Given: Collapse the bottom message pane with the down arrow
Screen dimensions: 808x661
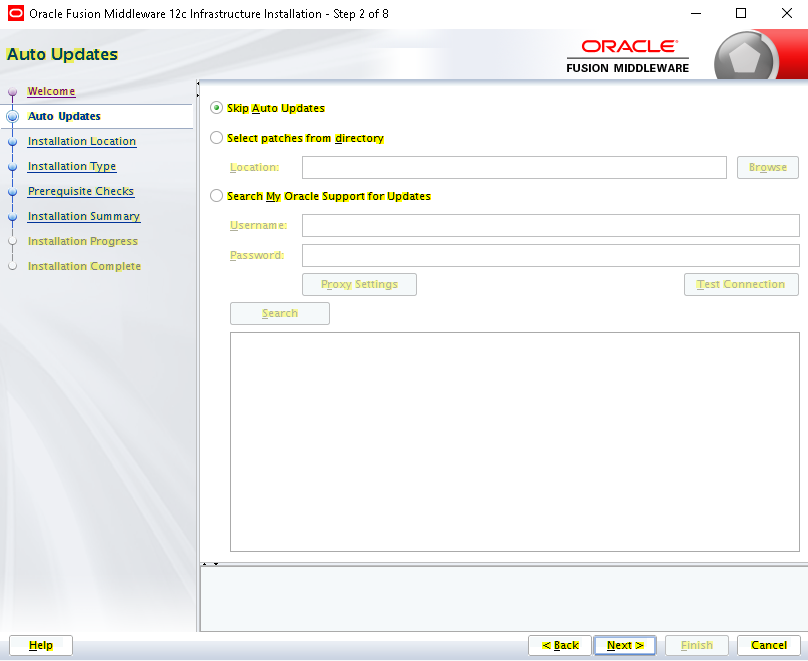Looking at the screenshot, I should pos(216,564).
